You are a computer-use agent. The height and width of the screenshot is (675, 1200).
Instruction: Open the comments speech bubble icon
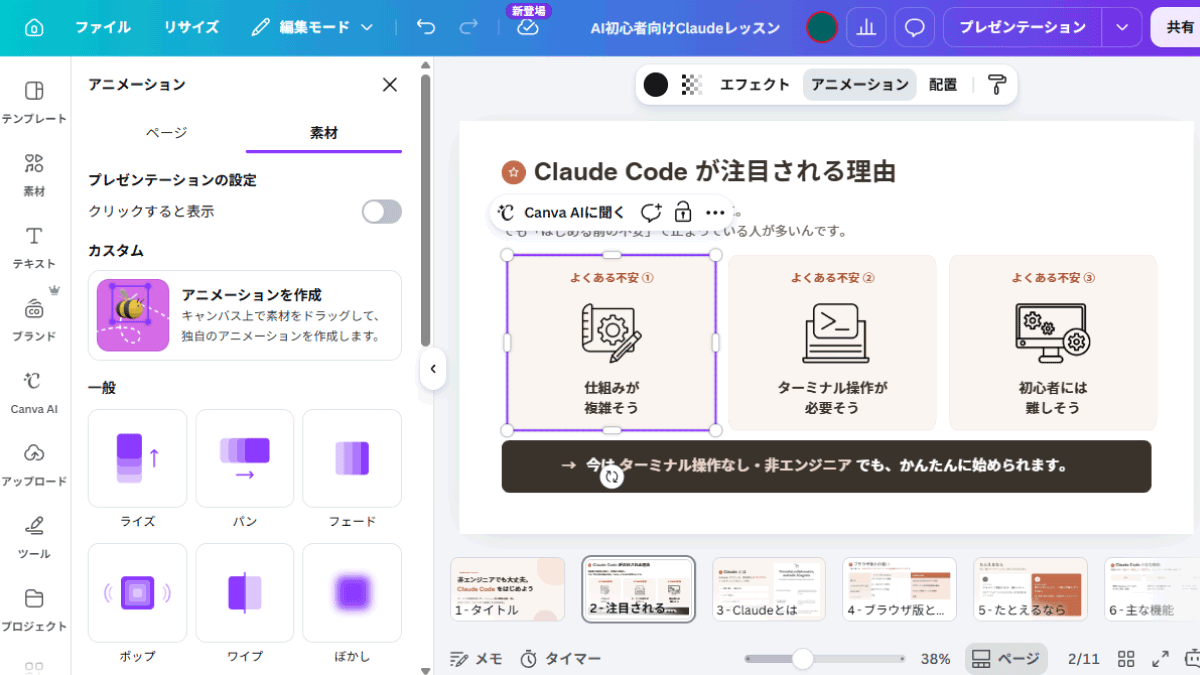914,27
